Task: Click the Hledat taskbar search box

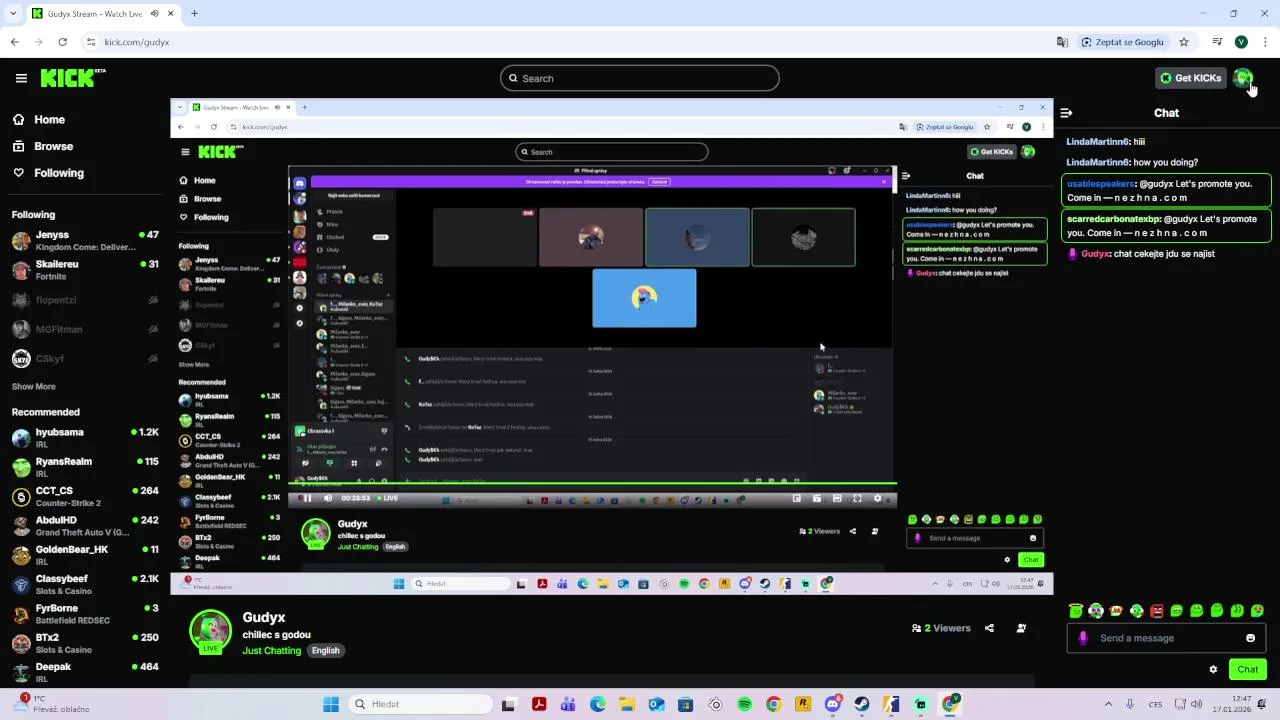Action: point(420,704)
